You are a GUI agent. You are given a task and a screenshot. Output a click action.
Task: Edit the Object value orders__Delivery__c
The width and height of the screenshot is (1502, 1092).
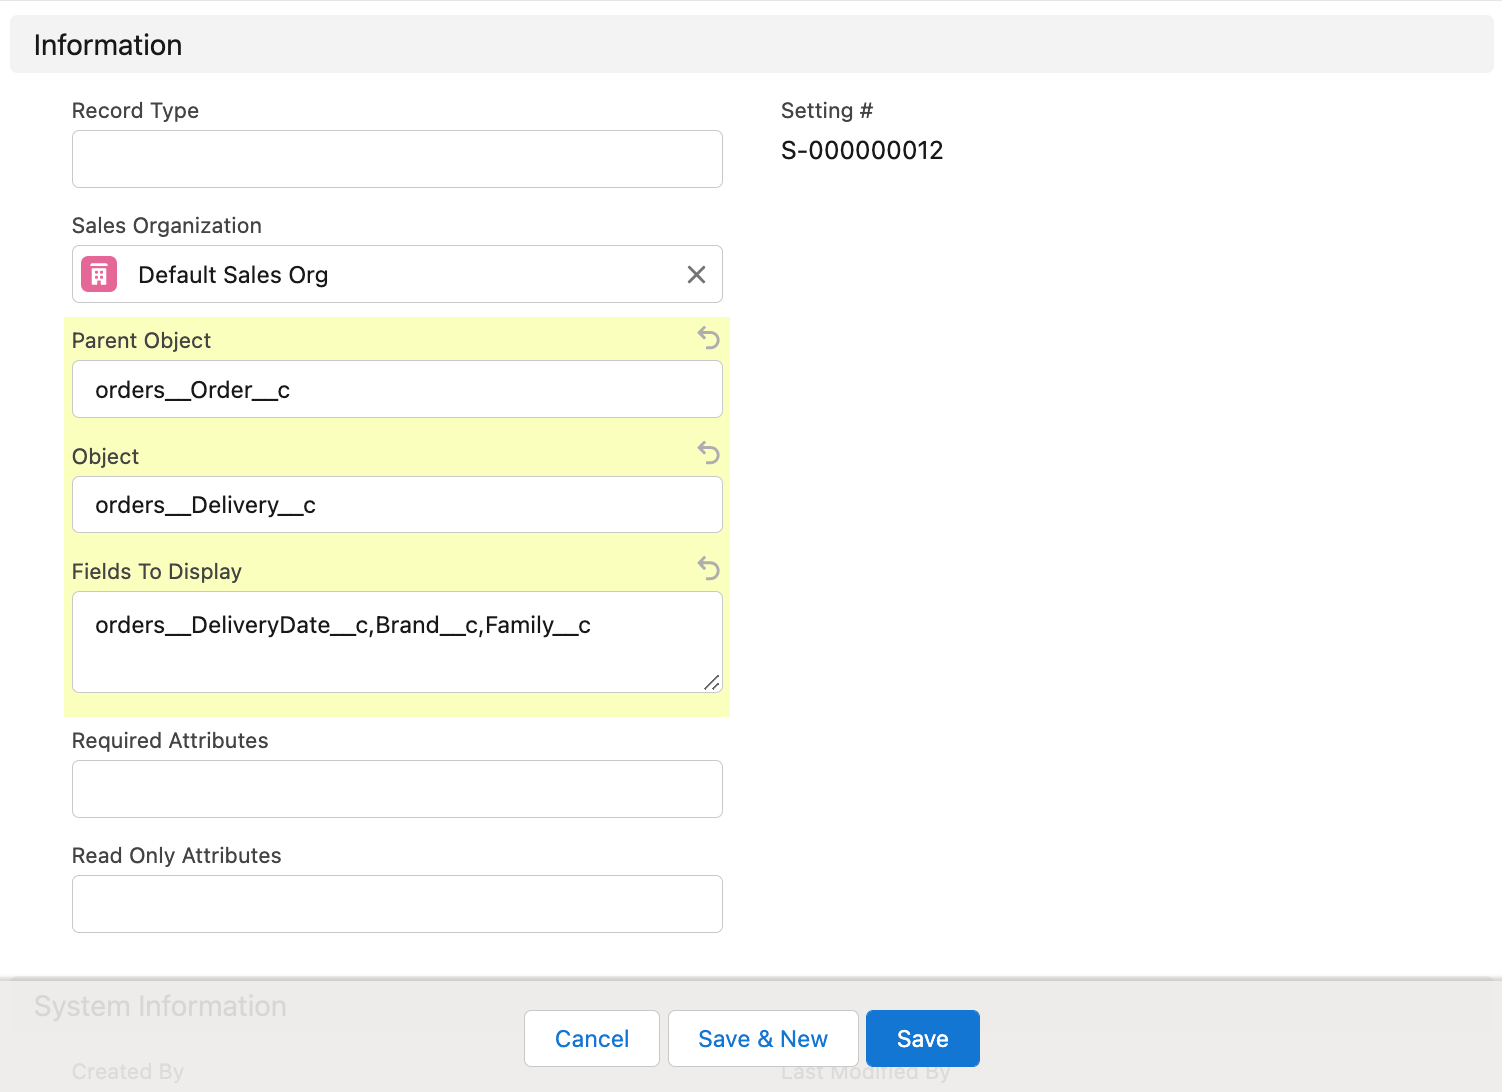coord(397,505)
